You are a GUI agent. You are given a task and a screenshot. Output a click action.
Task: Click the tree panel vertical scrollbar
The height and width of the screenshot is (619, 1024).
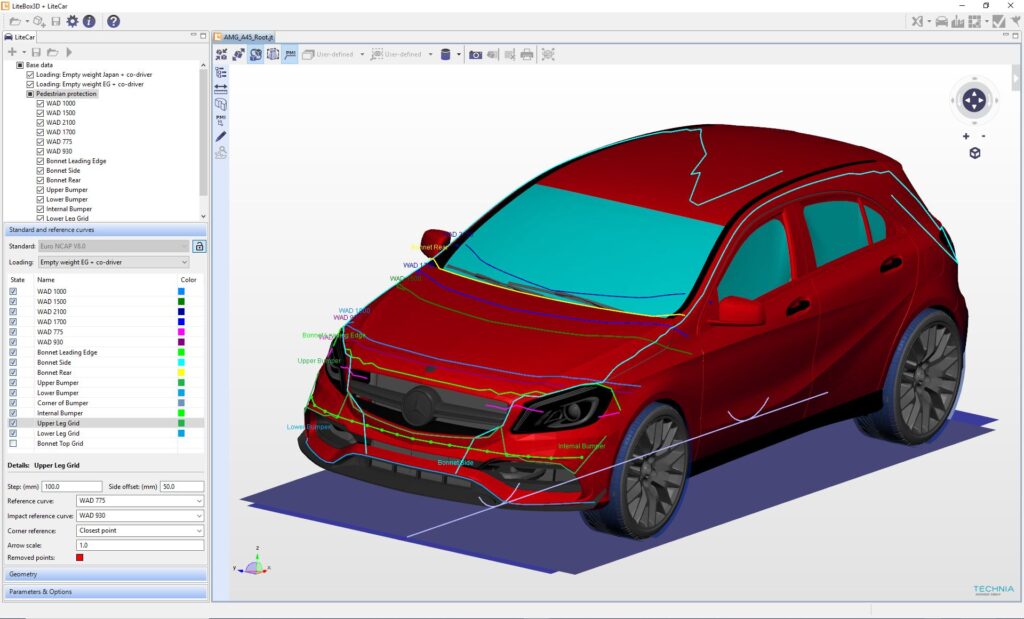coord(203,131)
